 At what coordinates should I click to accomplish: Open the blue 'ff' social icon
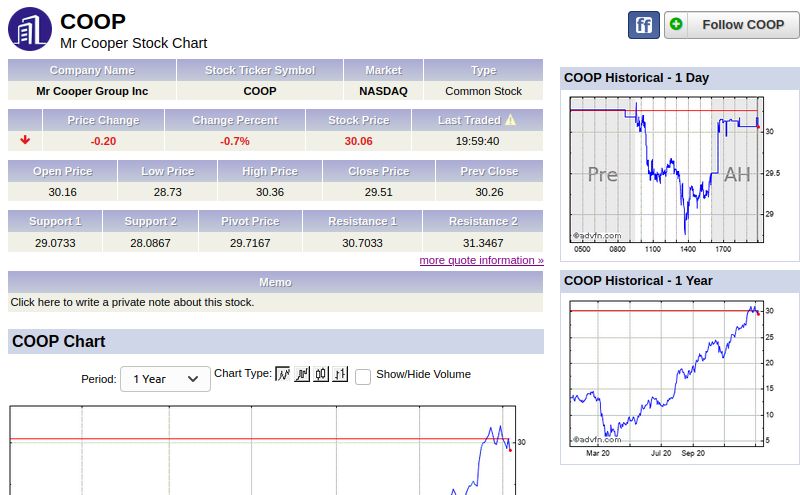coord(643,24)
